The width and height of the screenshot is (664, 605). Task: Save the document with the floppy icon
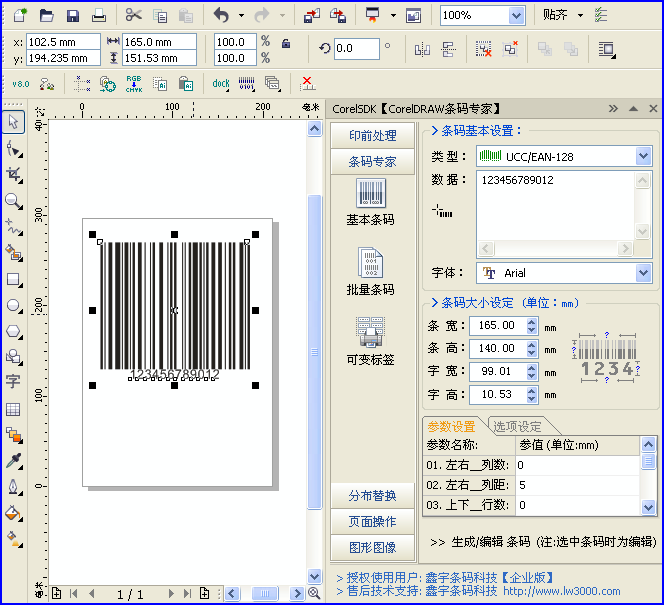73,16
